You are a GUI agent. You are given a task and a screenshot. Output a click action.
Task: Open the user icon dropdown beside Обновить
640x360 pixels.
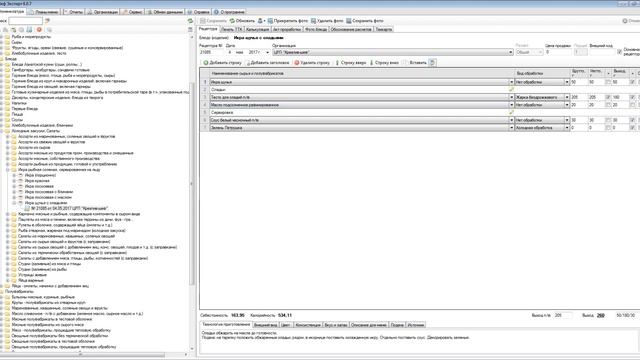[262, 21]
